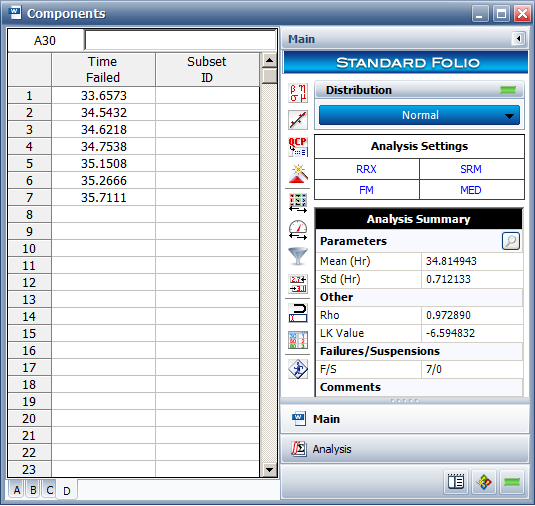Click the Calculate parameters icon

(298, 93)
